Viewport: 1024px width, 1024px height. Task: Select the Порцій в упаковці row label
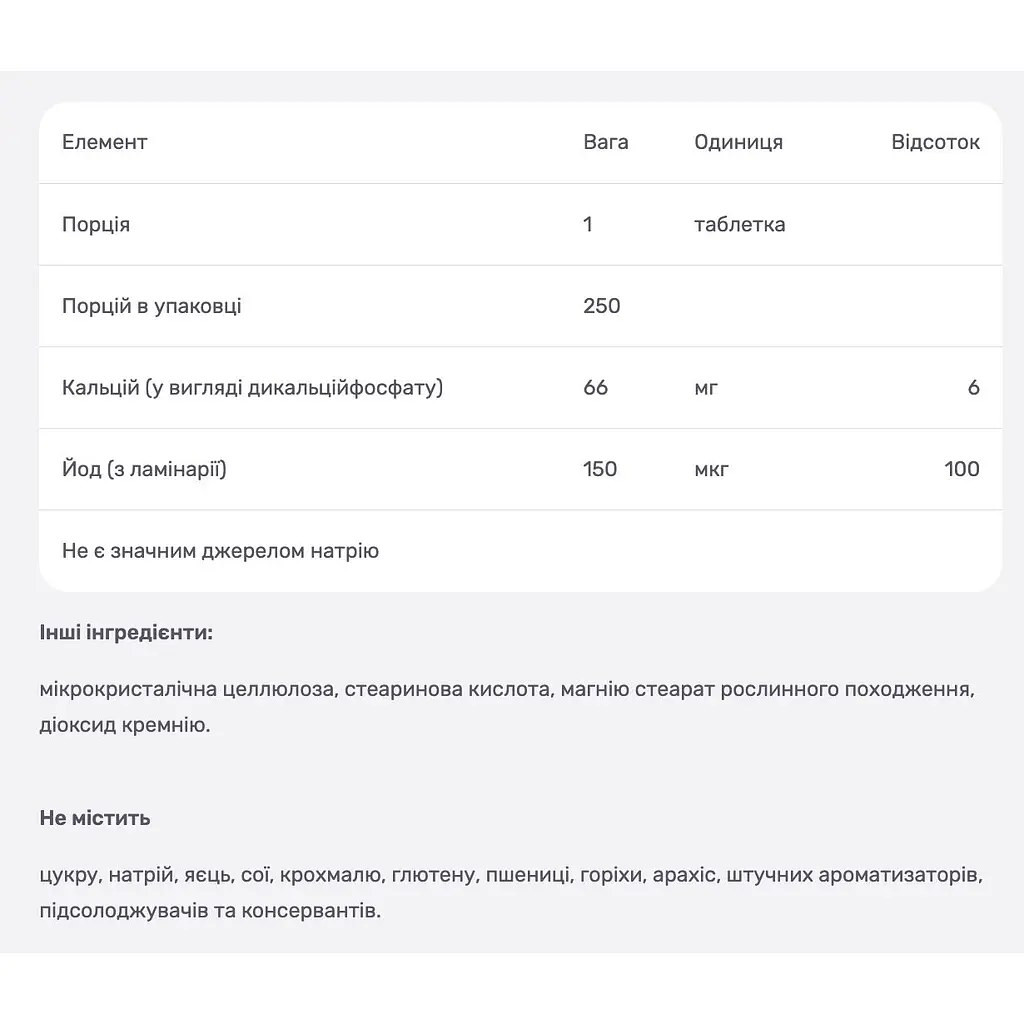click(152, 306)
